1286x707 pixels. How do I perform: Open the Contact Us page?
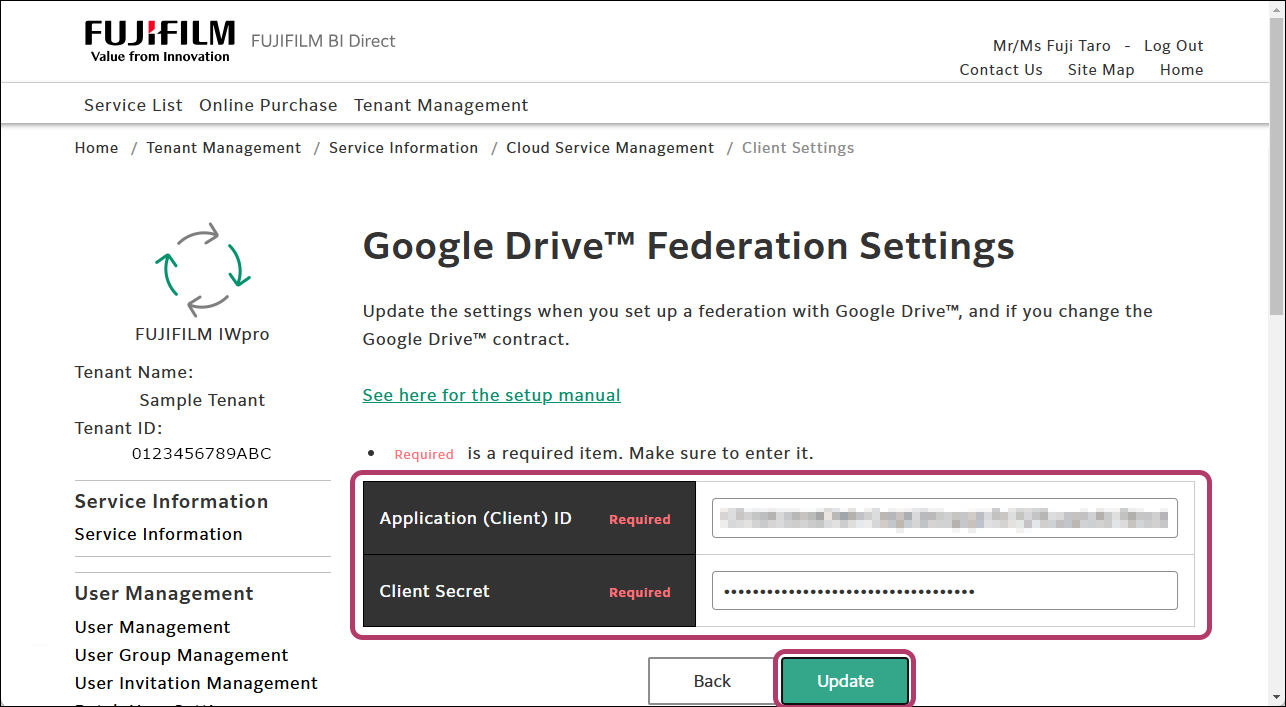point(1000,70)
